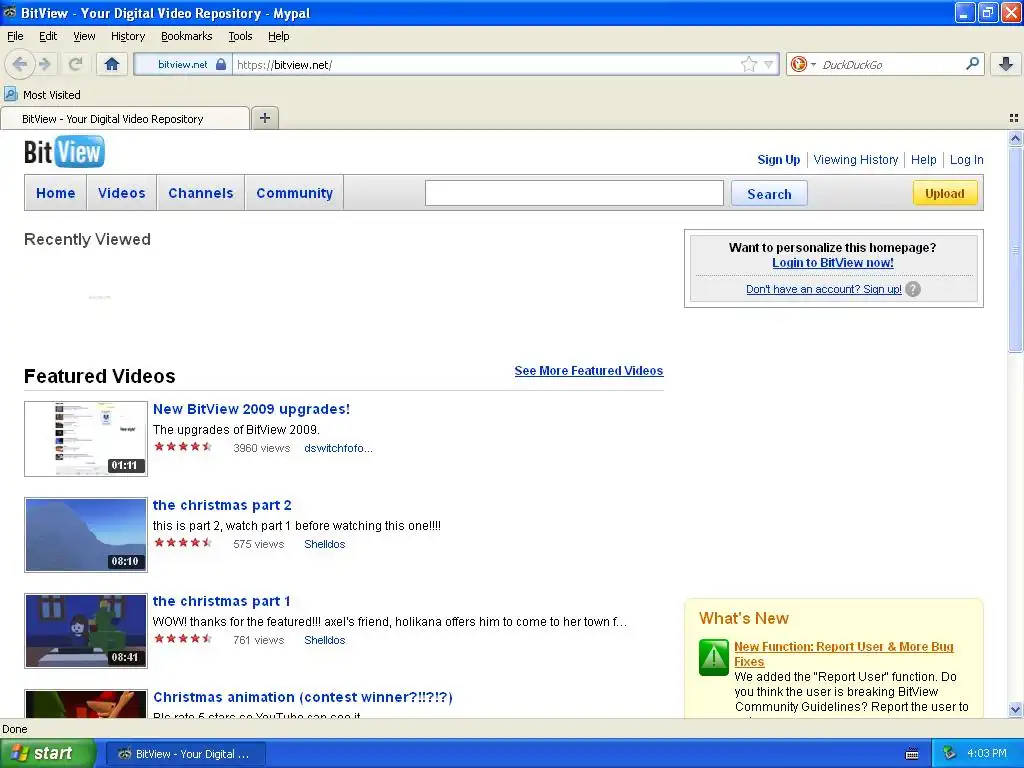This screenshot has height=768, width=1024.
Task: Open Christmas animation (contest winner?!!?!?) title
Action: click(302, 697)
